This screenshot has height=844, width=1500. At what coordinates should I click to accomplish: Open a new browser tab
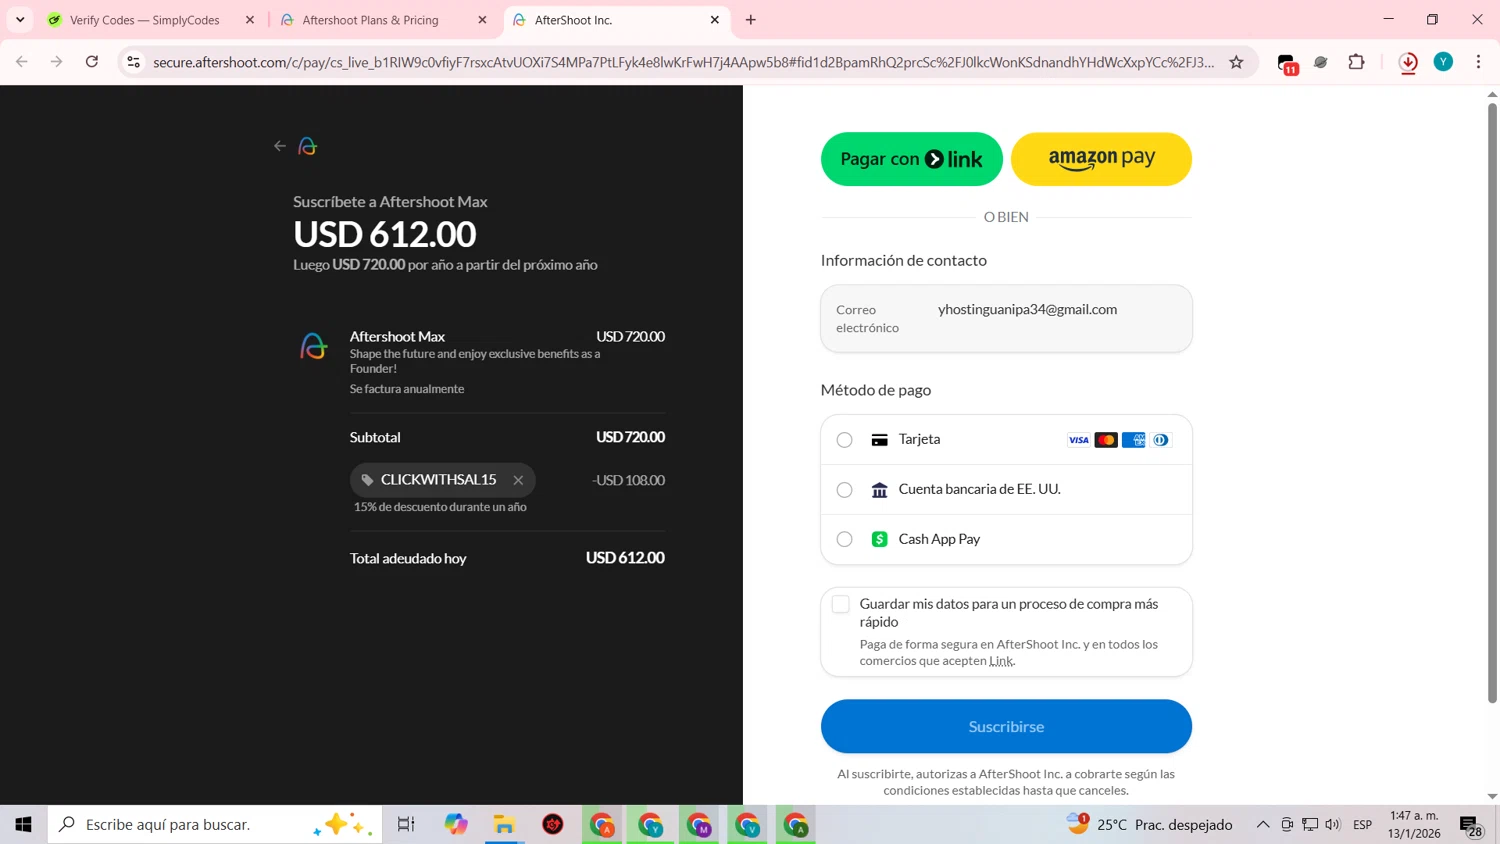point(751,20)
